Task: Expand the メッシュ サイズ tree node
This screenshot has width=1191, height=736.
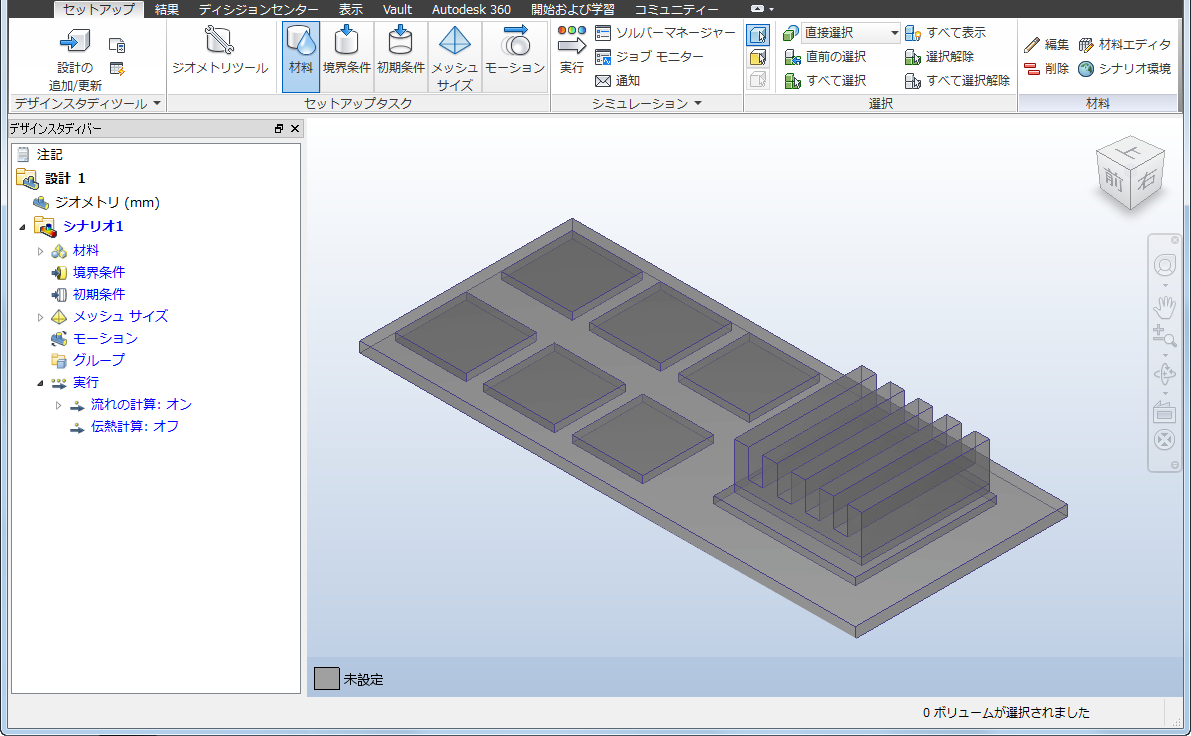Action: (x=40, y=317)
